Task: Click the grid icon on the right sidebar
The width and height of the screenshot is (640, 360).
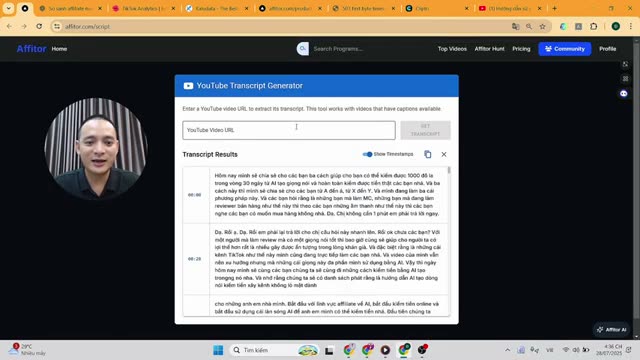Action: coord(625,78)
